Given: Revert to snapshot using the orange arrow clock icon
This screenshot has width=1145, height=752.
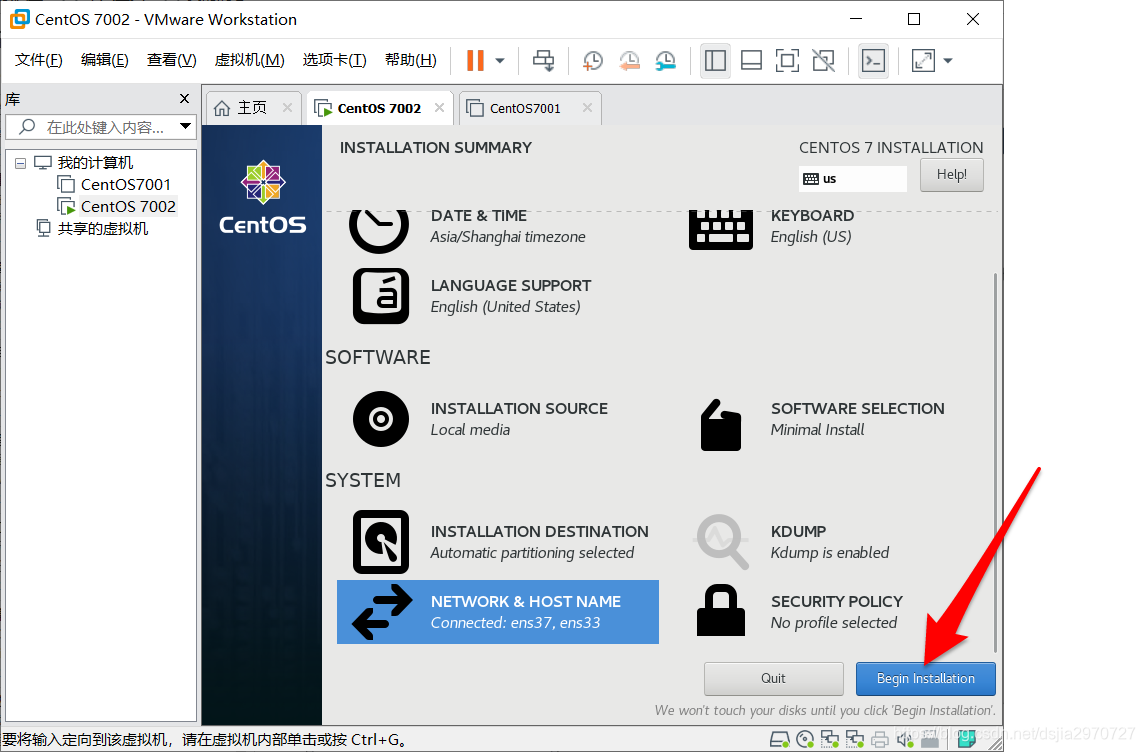Looking at the screenshot, I should pos(629,61).
